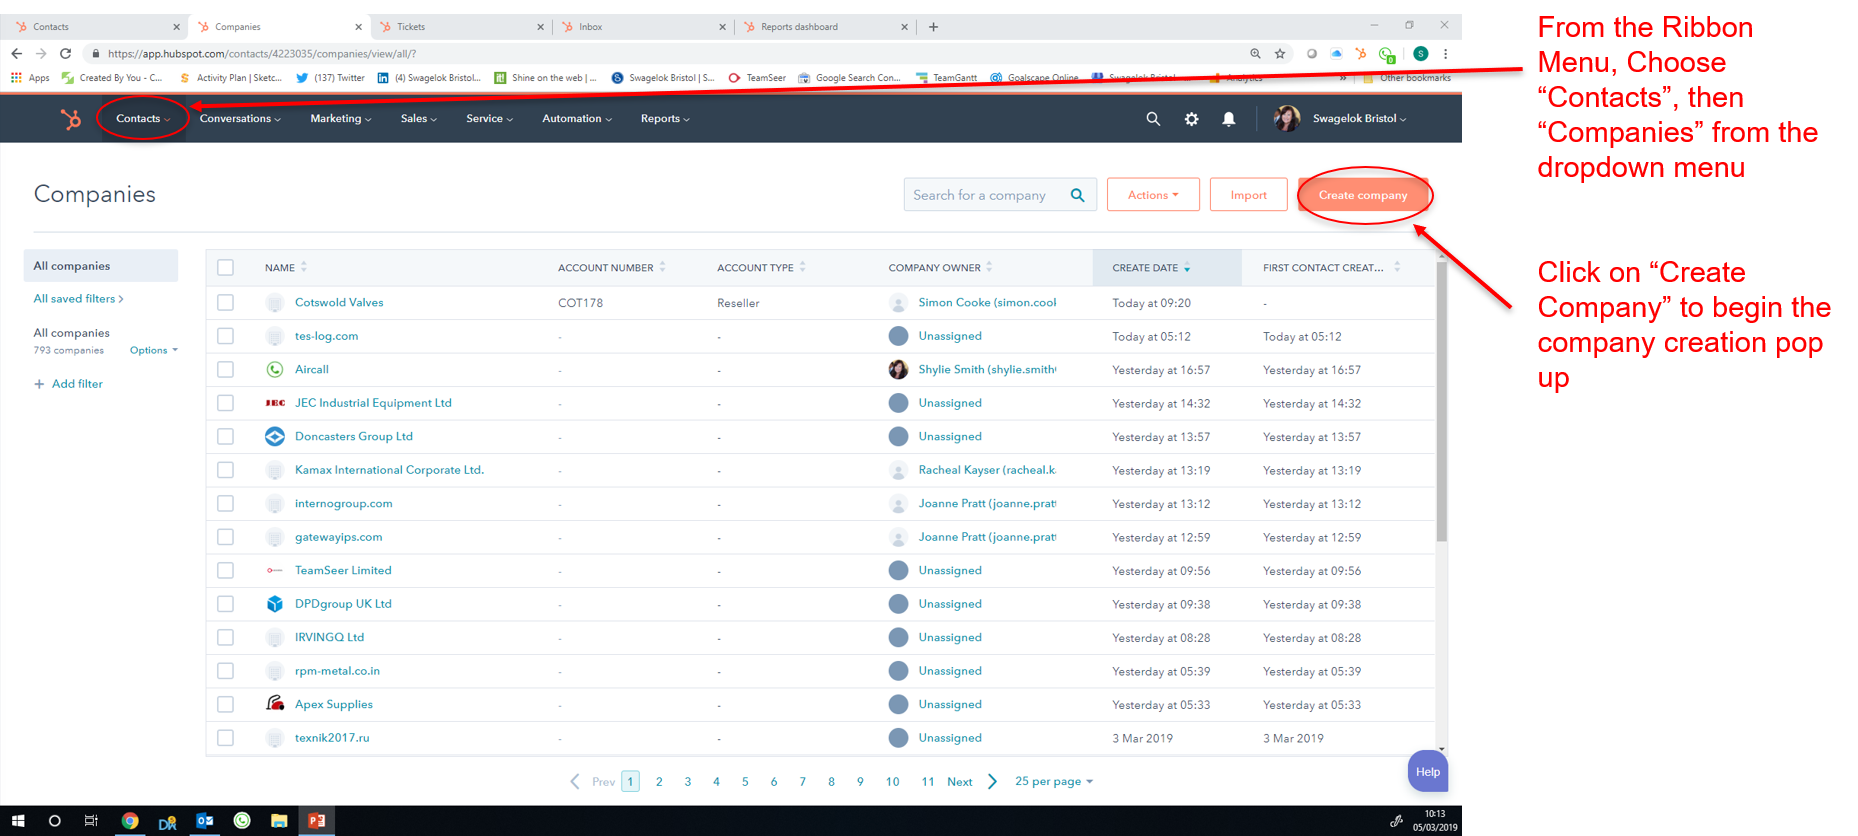Open PowerPoint from the taskbar
1858x836 pixels.
pos(317,821)
